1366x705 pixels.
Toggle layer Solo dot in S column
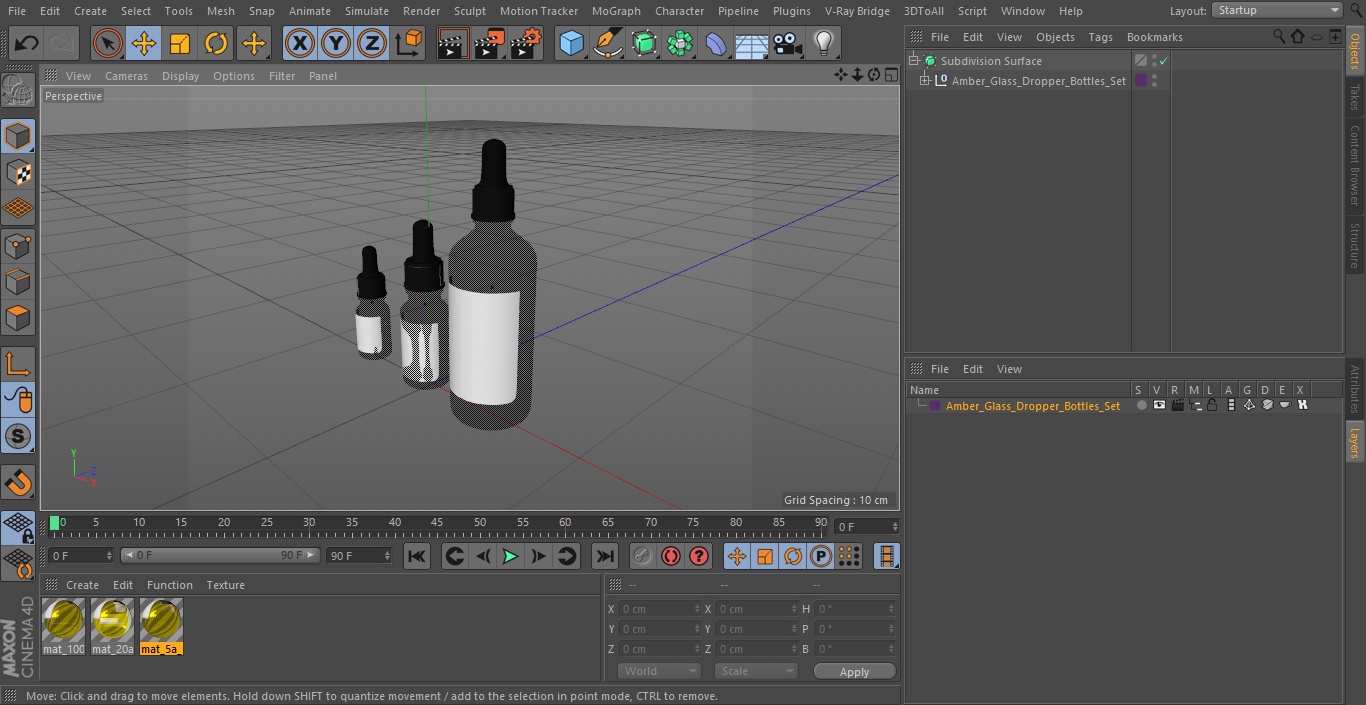click(1141, 405)
